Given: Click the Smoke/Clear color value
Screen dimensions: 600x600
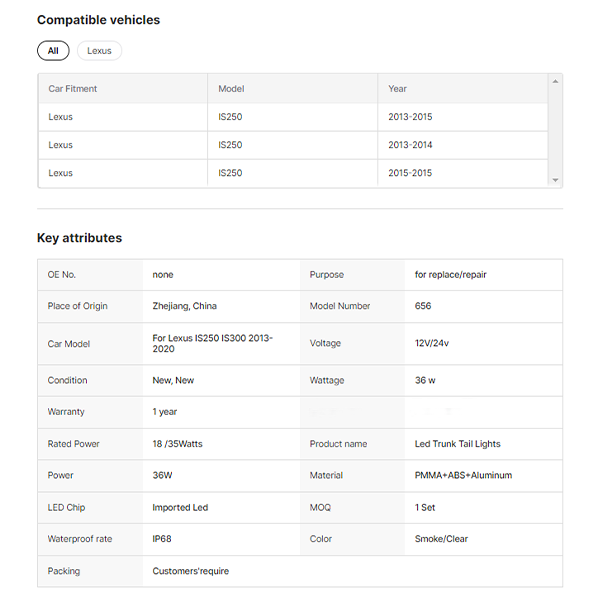Looking at the screenshot, I should point(441,539).
